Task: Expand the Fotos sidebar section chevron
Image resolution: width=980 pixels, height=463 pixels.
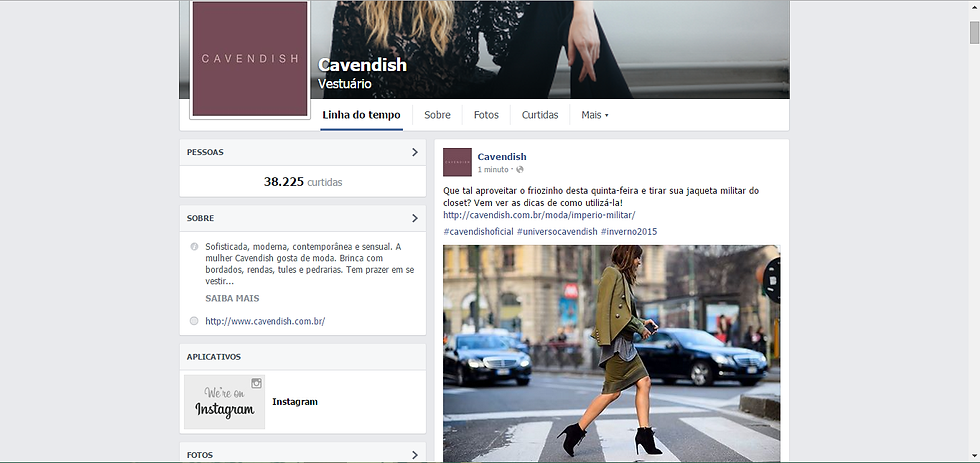Action: (x=414, y=455)
